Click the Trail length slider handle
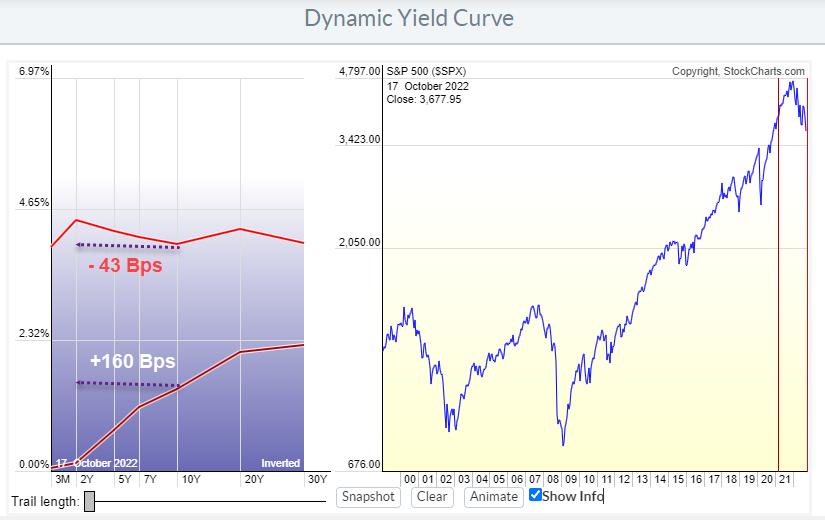The height and width of the screenshot is (520, 825). click(x=89, y=501)
